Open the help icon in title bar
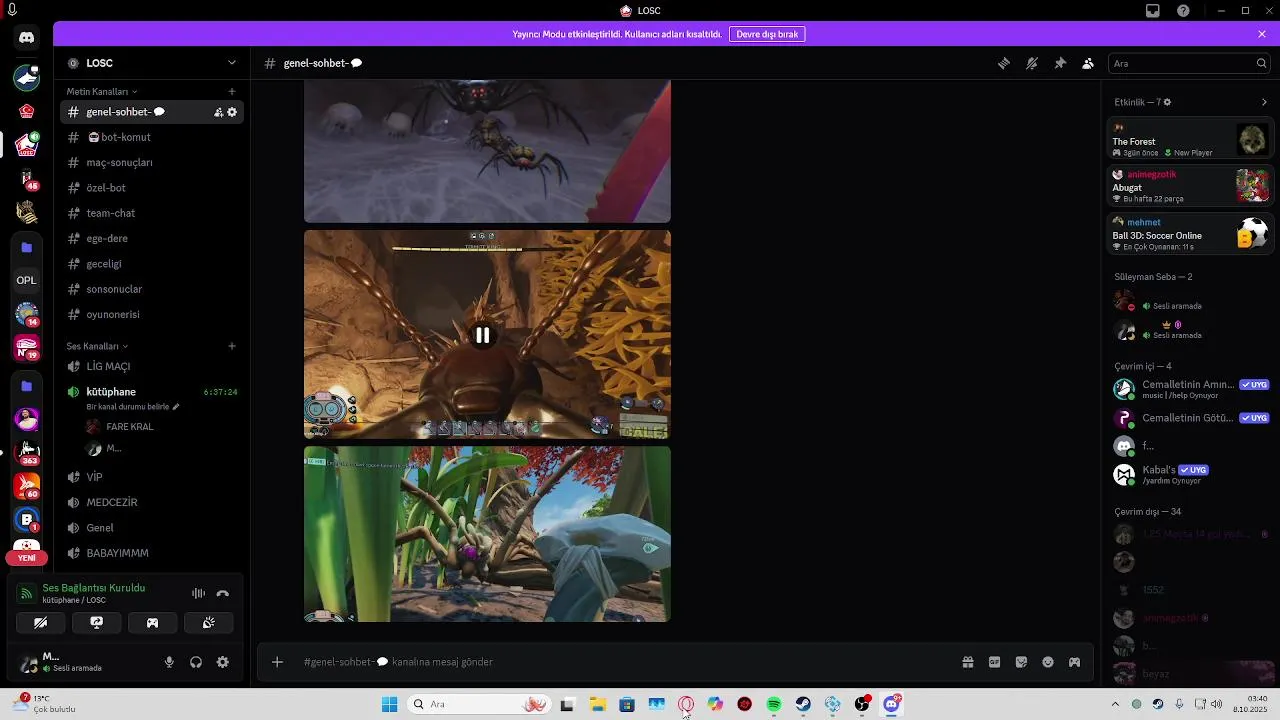 (1184, 11)
